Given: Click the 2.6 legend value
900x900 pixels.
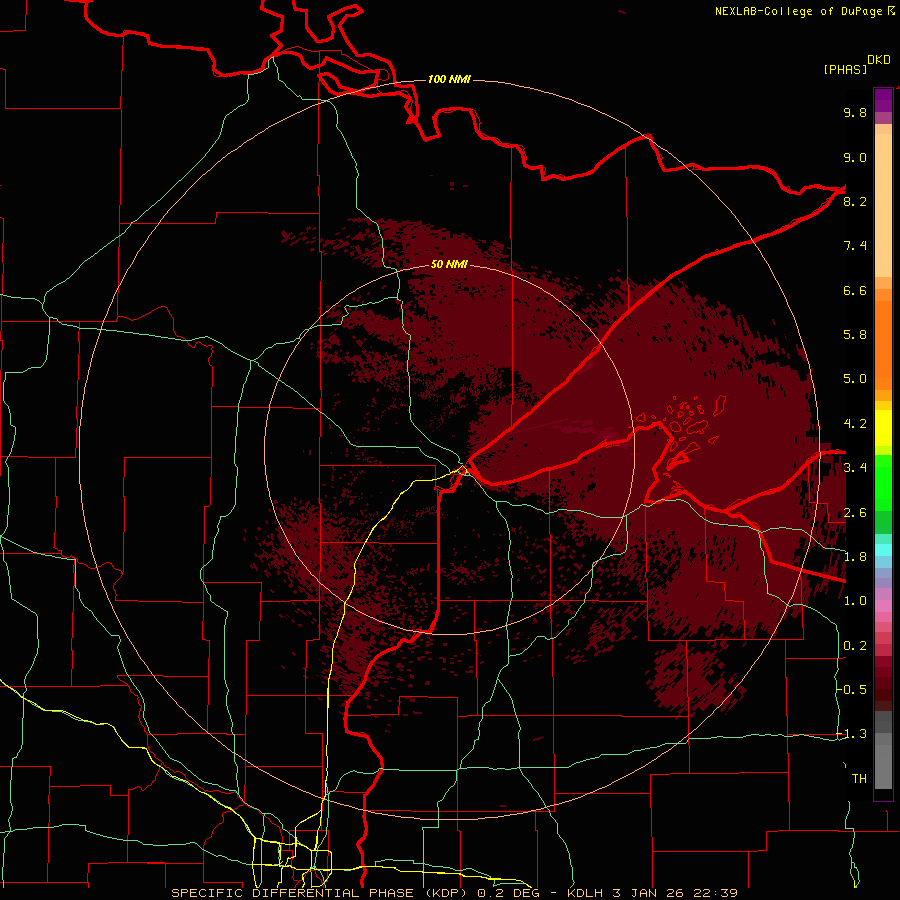Looking at the screenshot, I should point(855,513).
